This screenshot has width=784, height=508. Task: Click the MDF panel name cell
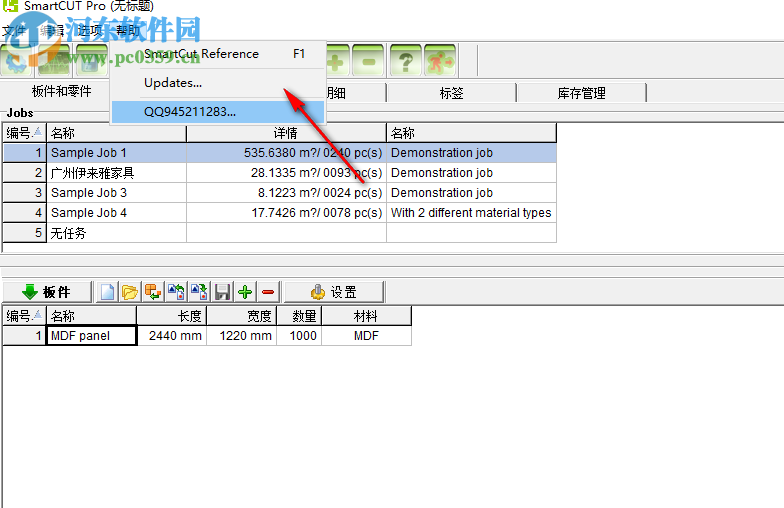(x=92, y=336)
